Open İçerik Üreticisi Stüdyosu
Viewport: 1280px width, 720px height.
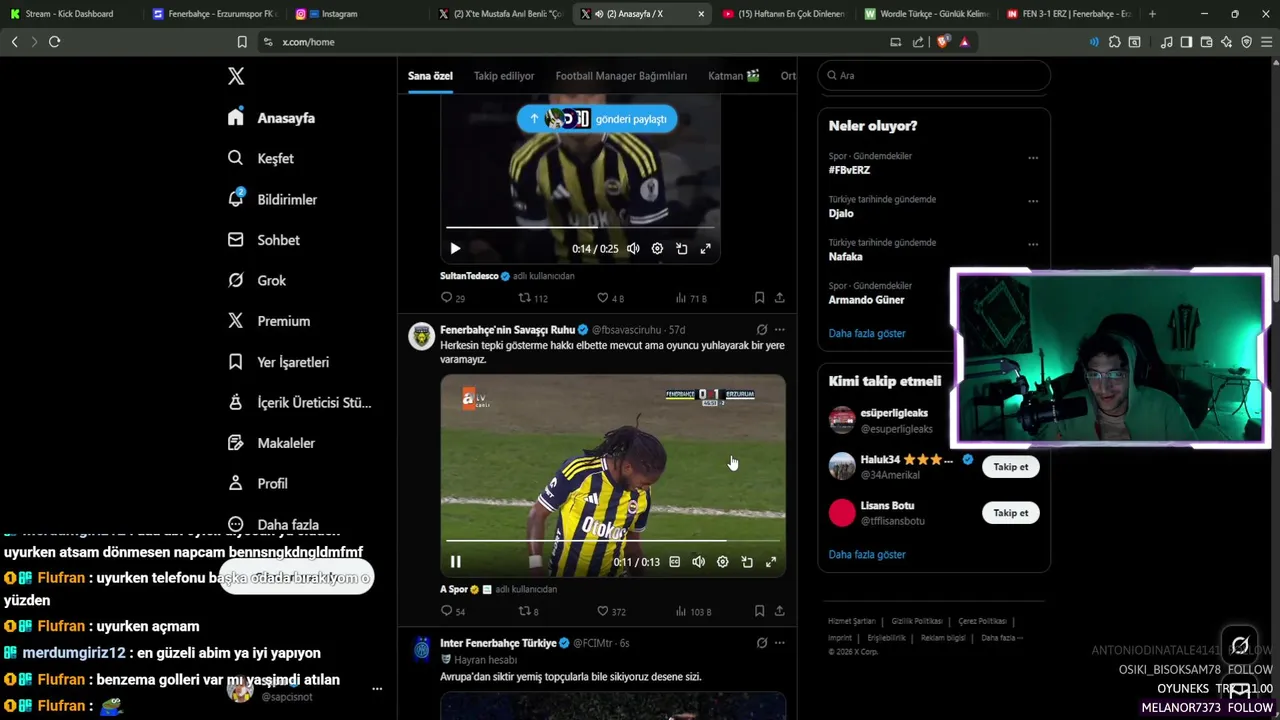click(300, 402)
